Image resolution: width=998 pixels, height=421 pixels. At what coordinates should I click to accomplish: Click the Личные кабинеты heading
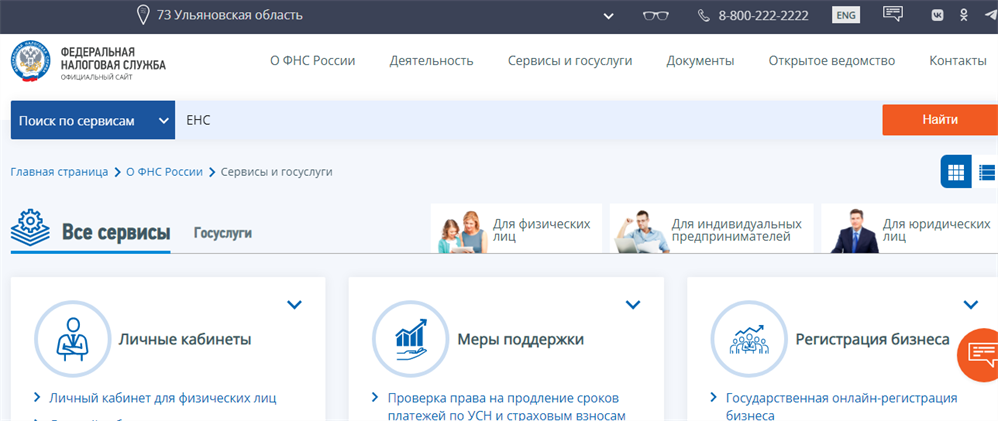pos(185,339)
